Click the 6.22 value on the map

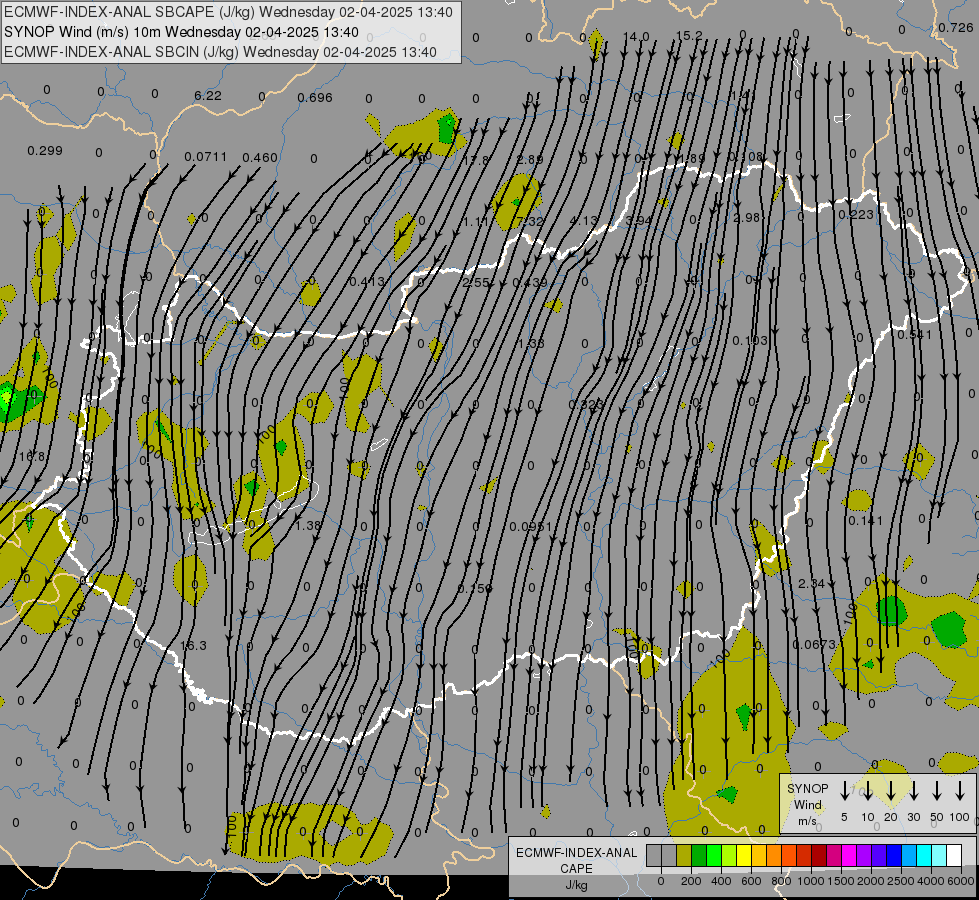click(208, 96)
